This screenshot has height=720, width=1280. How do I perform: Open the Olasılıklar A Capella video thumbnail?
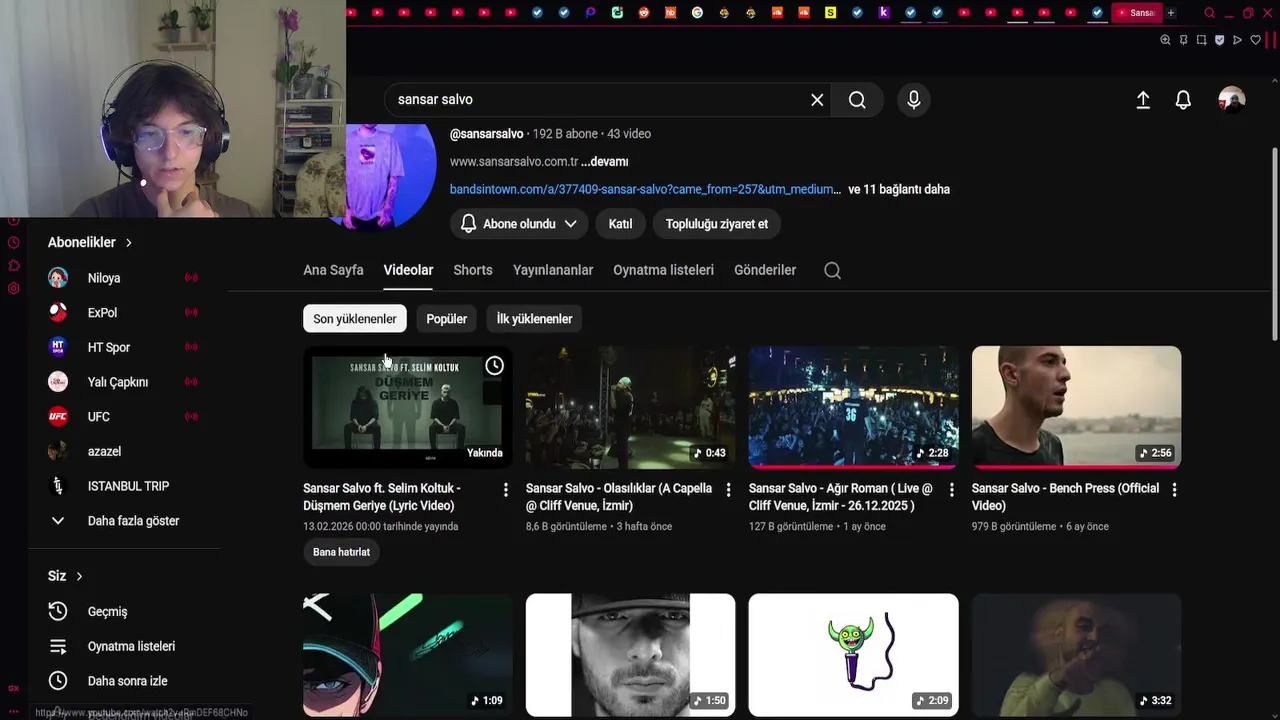(631, 407)
